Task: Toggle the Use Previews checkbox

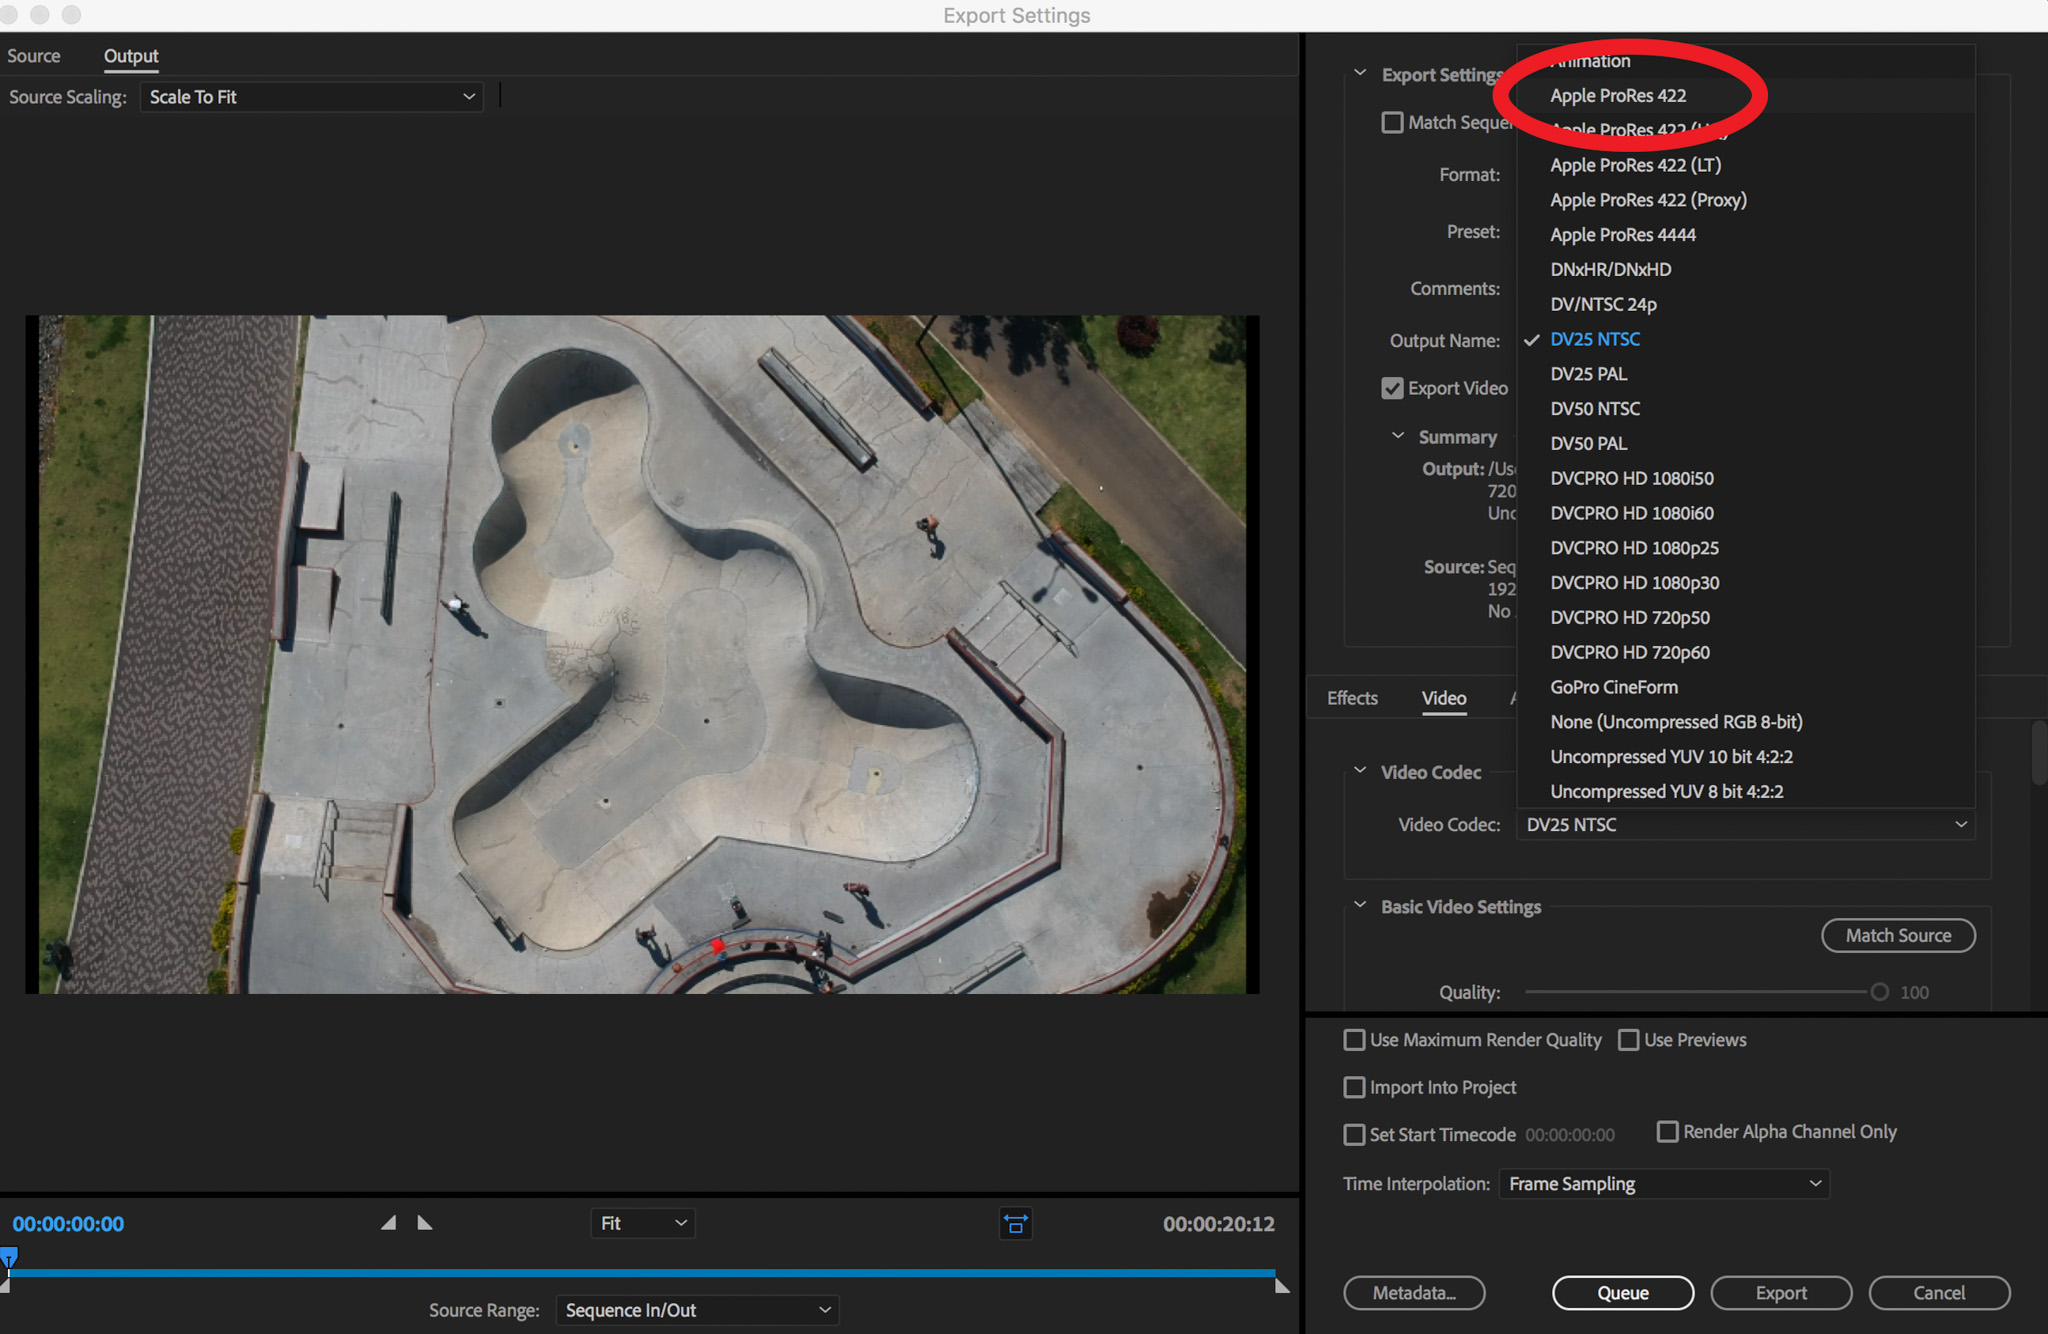Action: 1628,1040
